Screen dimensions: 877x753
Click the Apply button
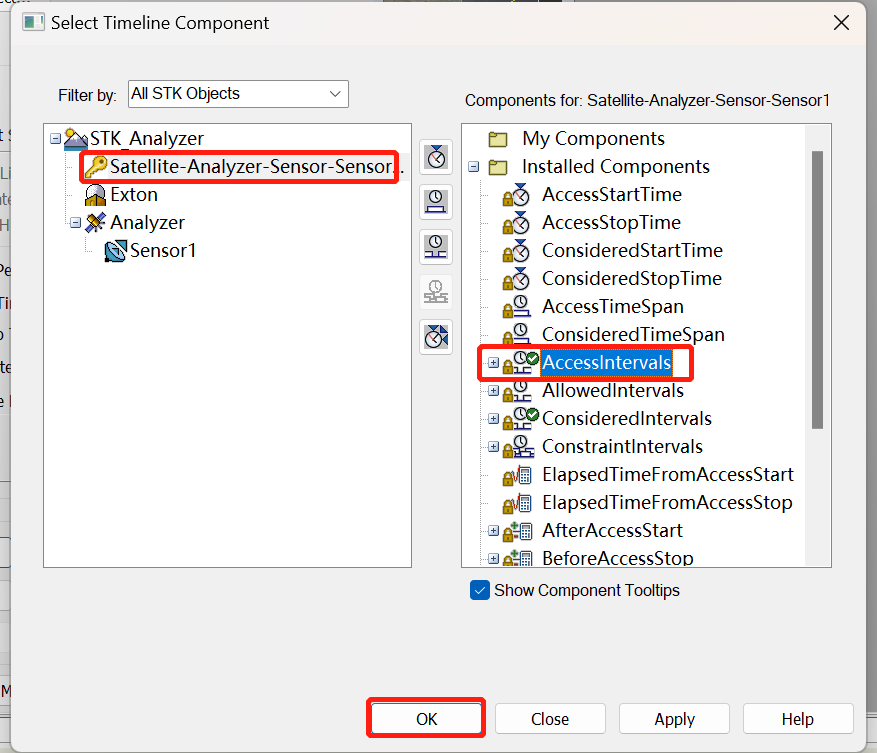(x=674, y=719)
